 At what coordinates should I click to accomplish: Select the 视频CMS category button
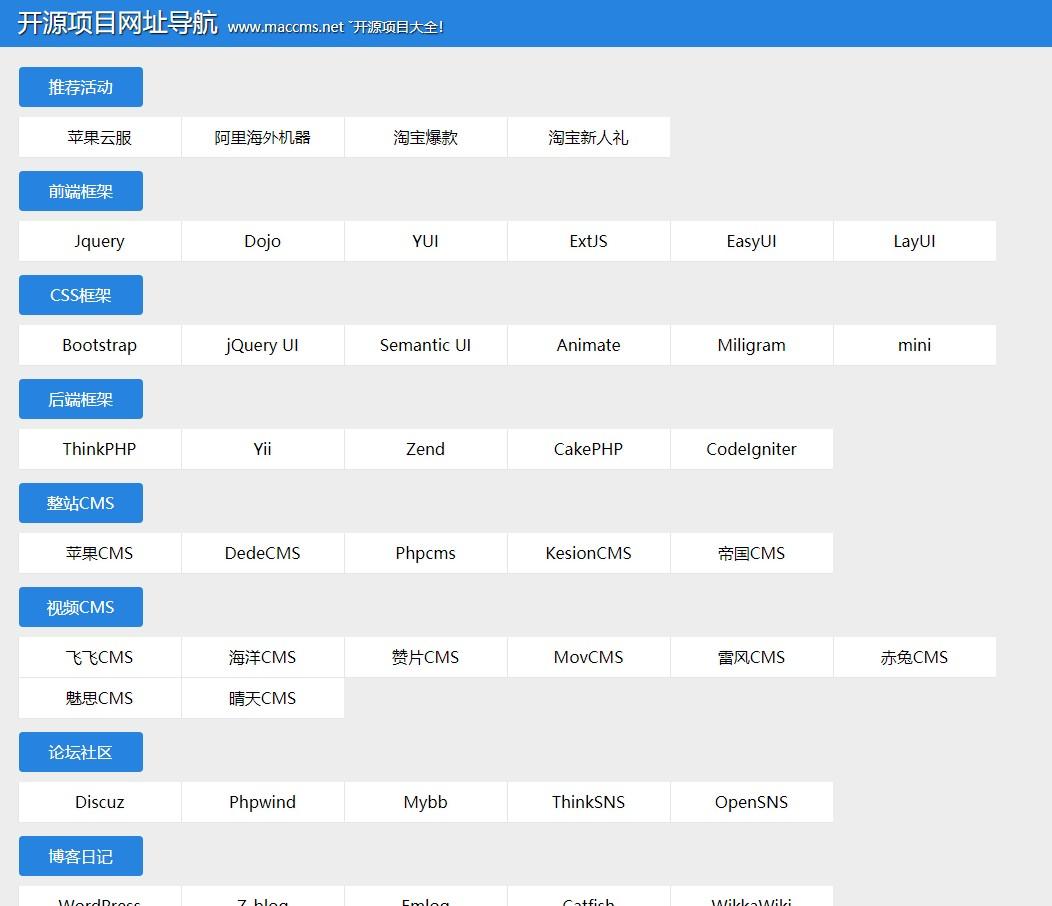(x=81, y=607)
